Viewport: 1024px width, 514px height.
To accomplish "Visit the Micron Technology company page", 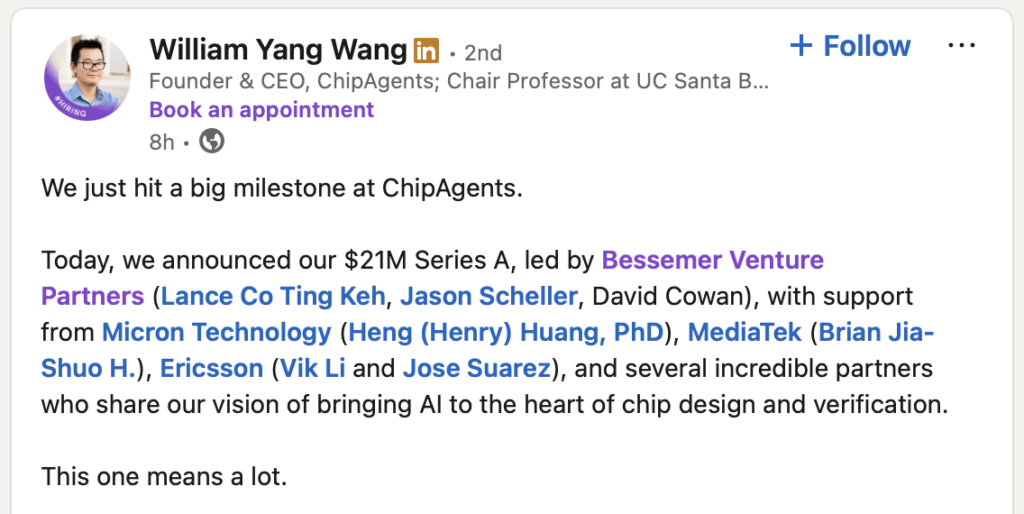I will [x=216, y=332].
